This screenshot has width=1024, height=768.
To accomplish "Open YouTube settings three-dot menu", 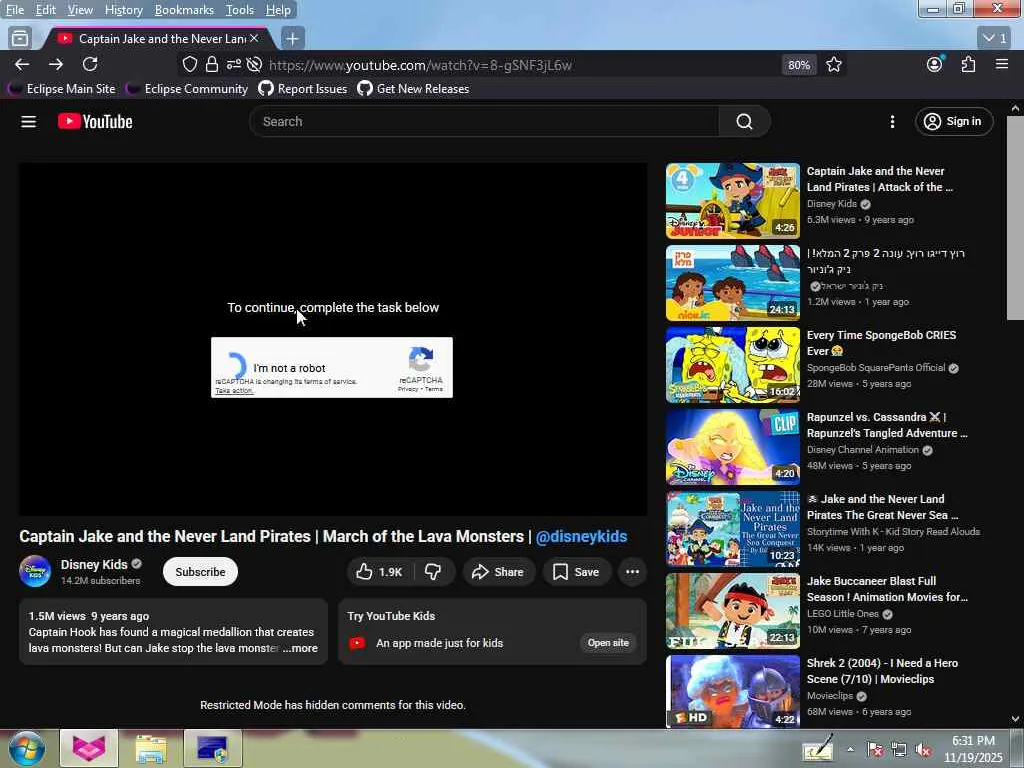I will pyautogui.click(x=892, y=121).
